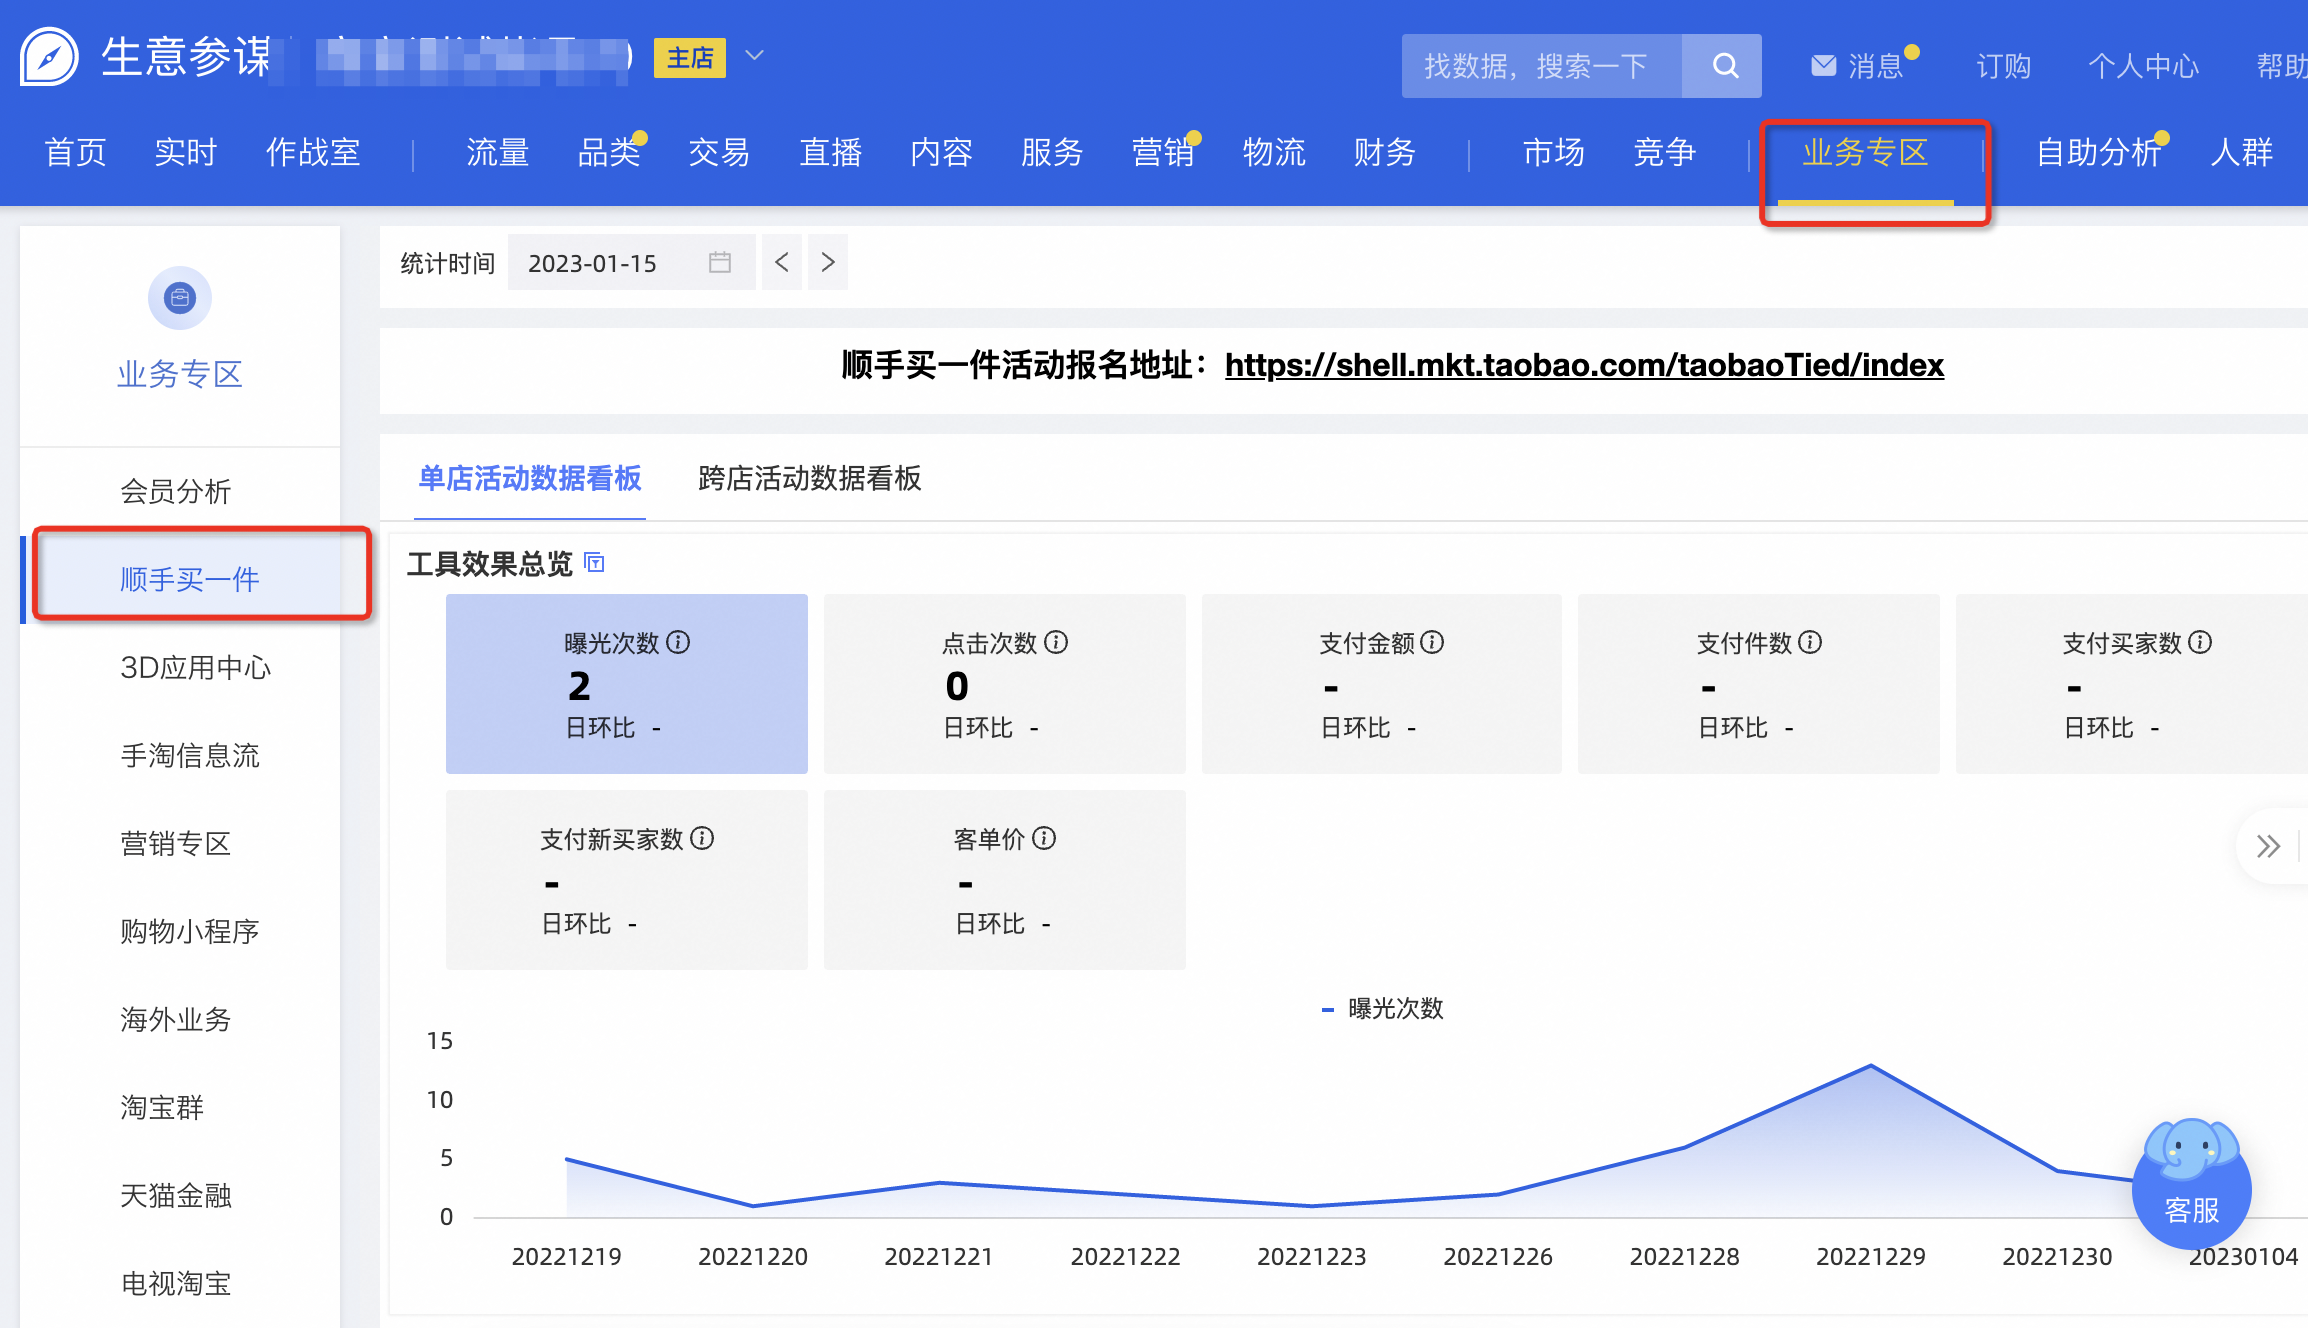Switch to 跨店活动数据看板 tab
Screen dimensions: 2308x1328
tap(810, 478)
